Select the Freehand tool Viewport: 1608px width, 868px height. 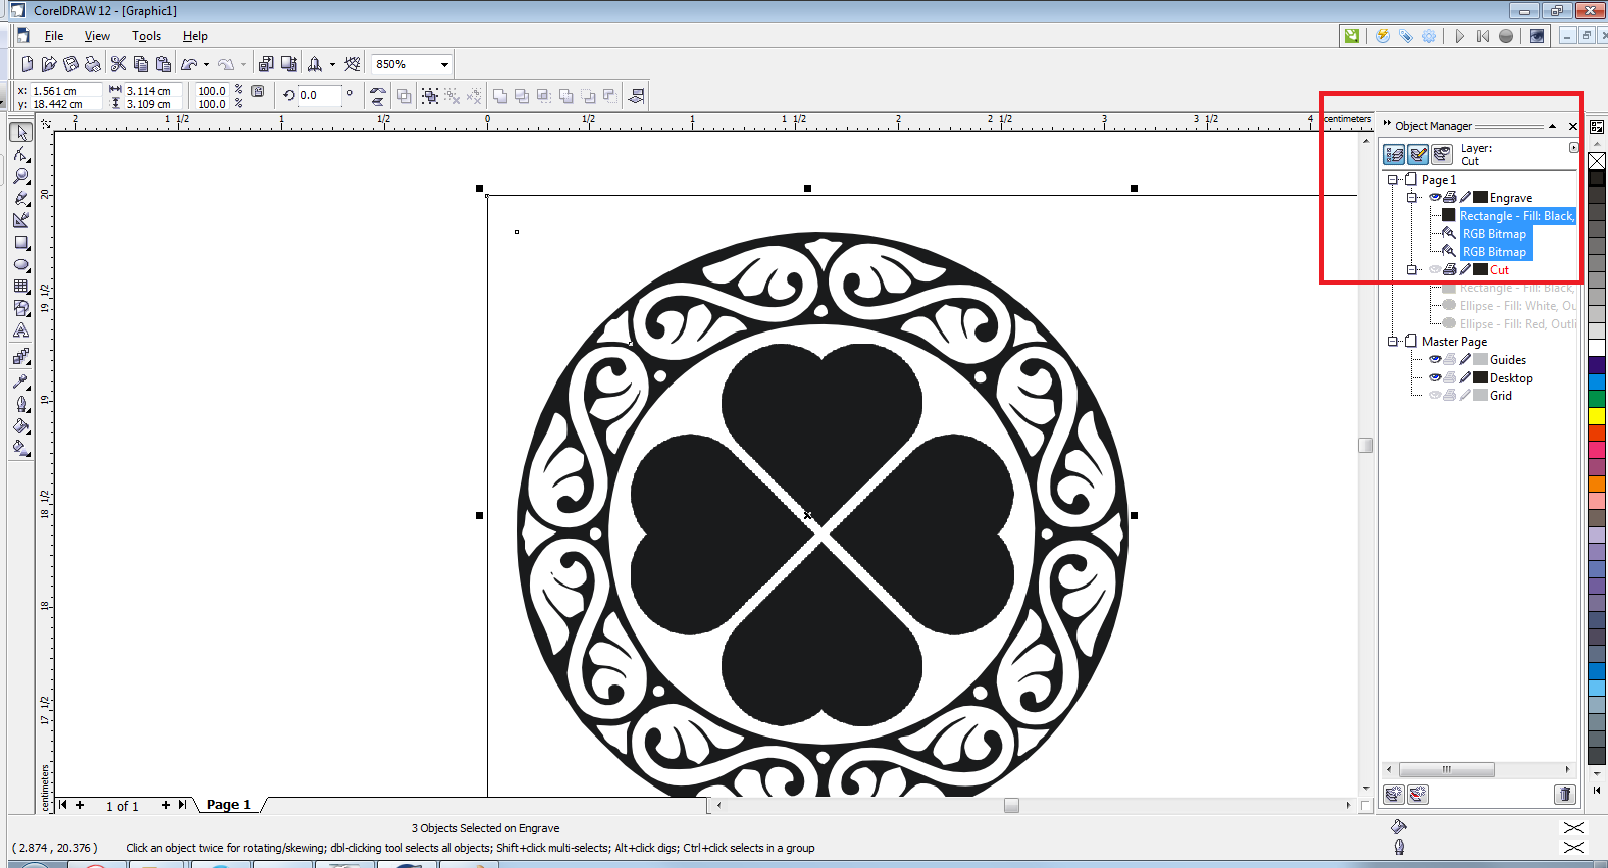[x=21, y=198]
